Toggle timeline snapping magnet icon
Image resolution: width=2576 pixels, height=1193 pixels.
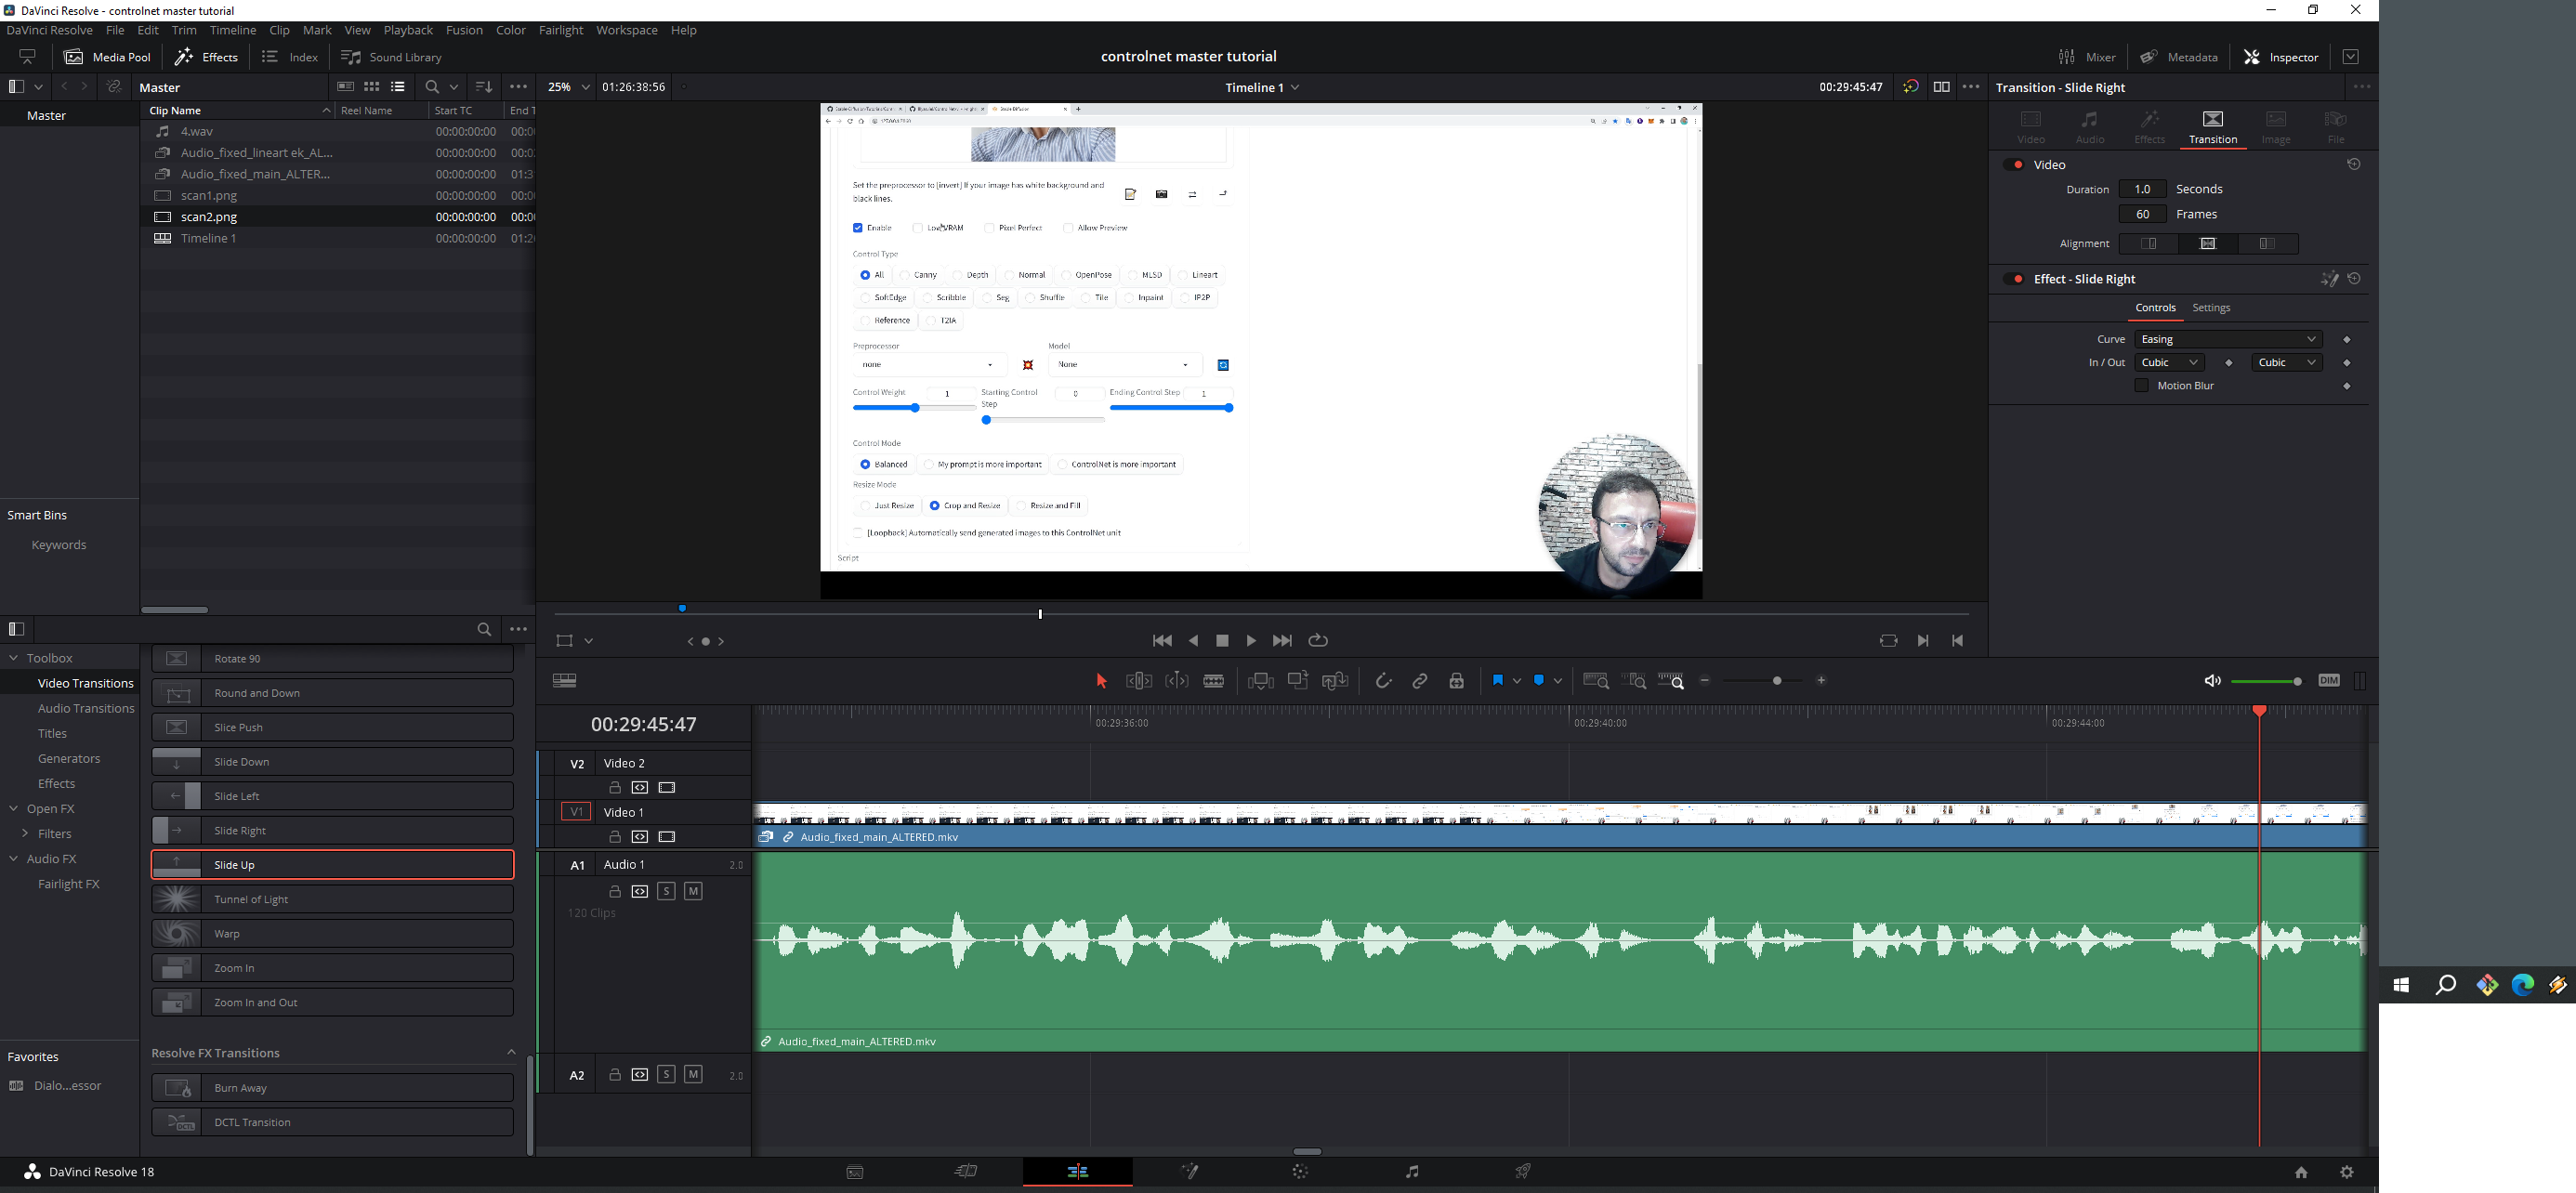coord(1383,681)
